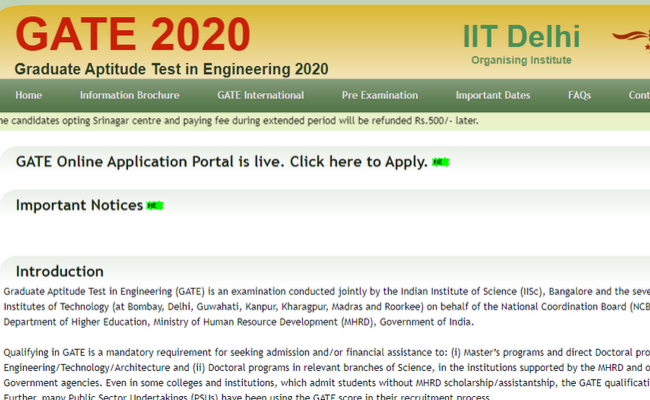The width and height of the screenshot is (650, 400).
Task: Click the green new badge beside Application Portal
Action: click(441, 161)
